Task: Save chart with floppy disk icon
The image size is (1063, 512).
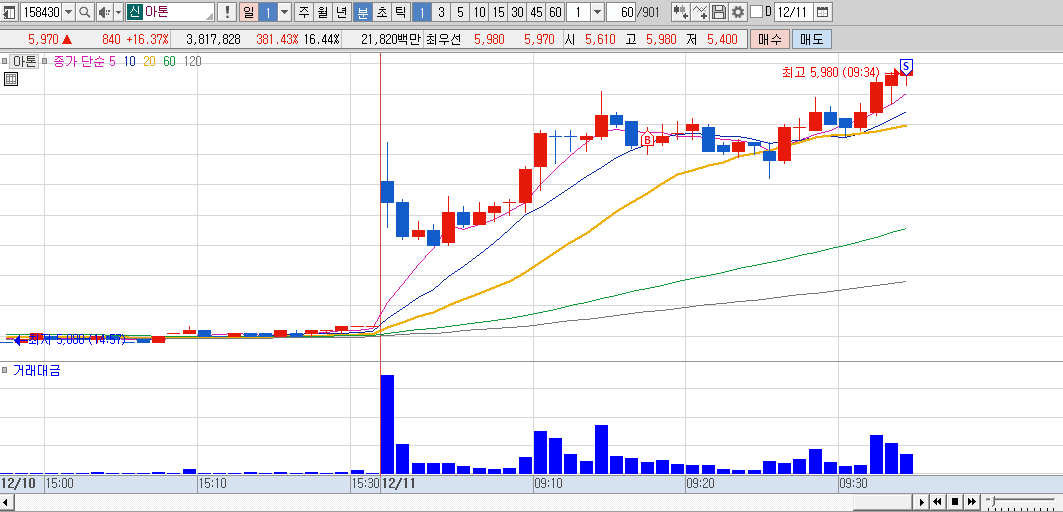Action: (719, 12)
